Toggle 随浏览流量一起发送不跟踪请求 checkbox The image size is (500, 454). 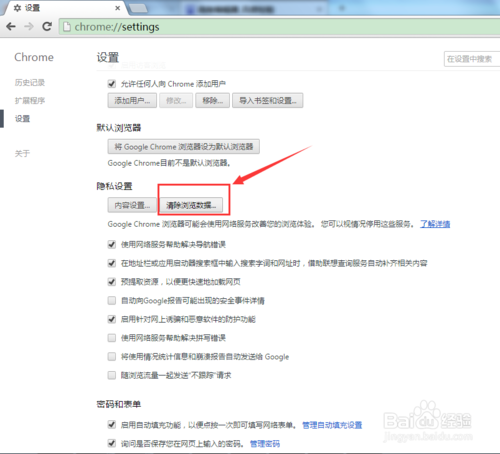tap(112, 375)
